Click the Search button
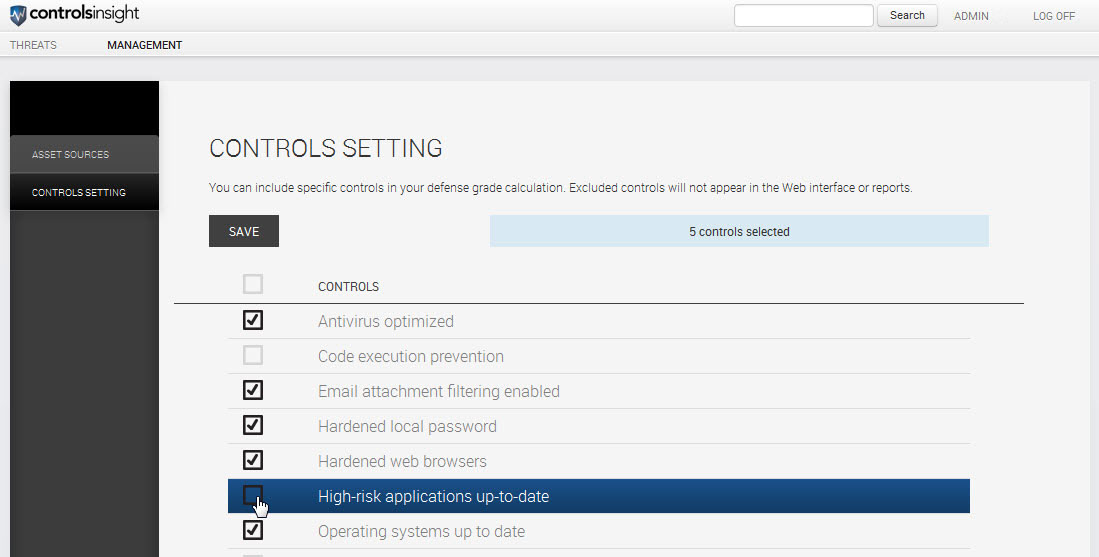The width and height of the screenshot is (1099, 557). click(x=907, y=16)
